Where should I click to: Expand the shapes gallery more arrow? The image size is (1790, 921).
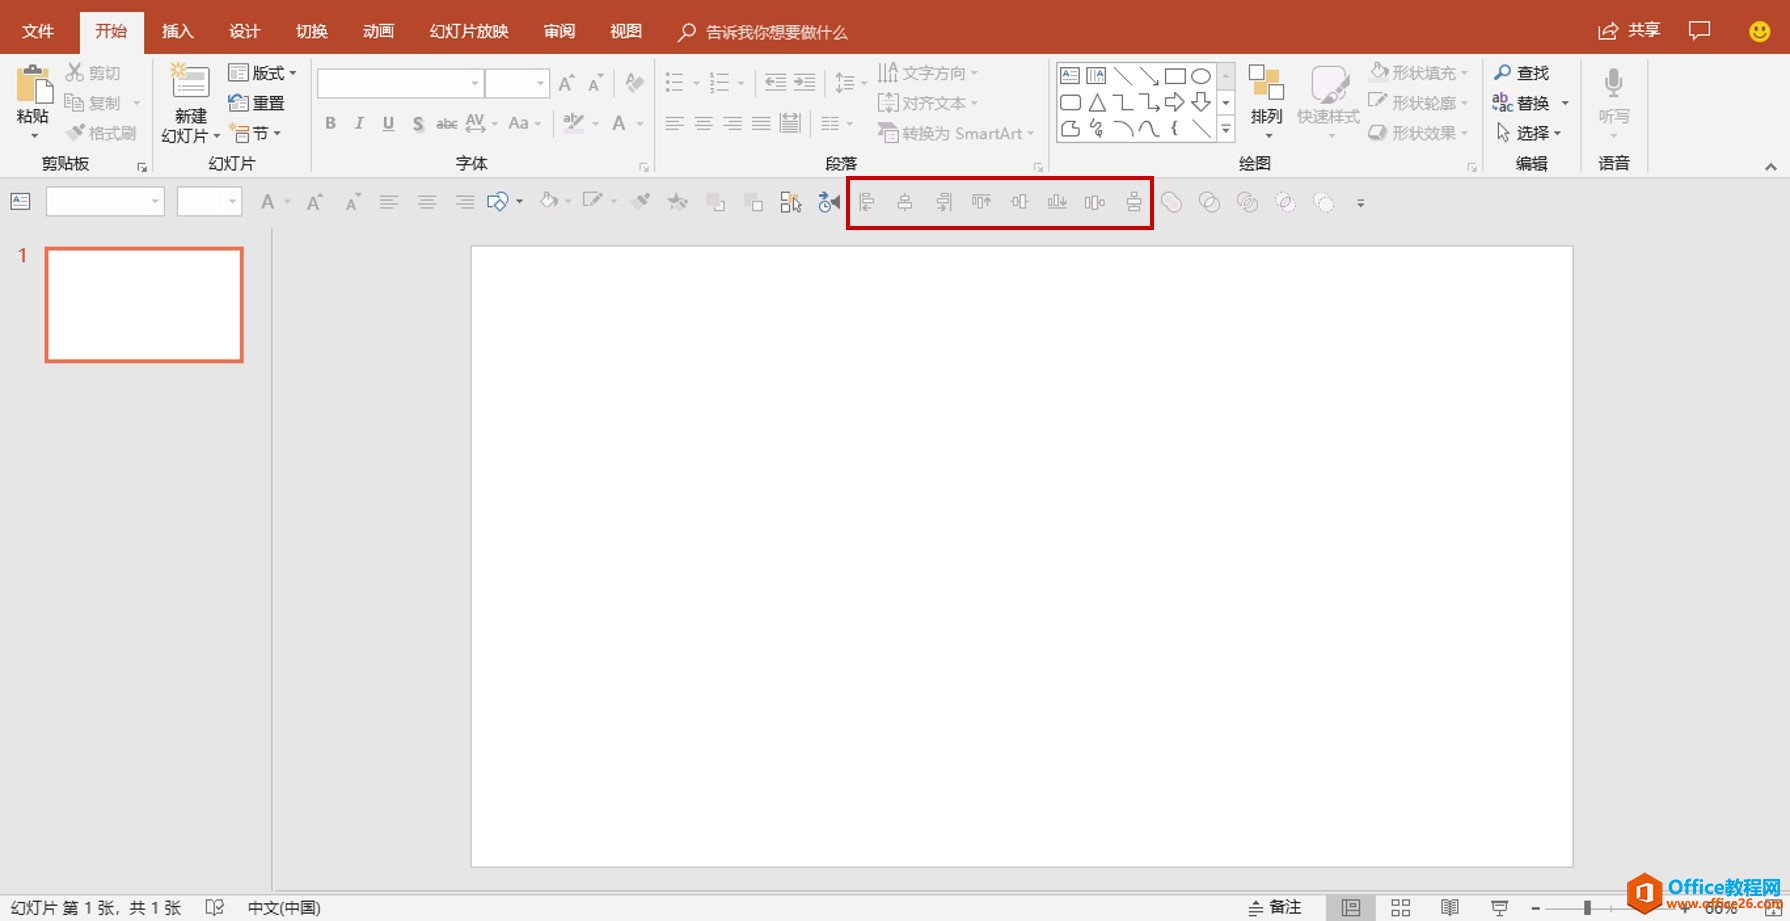pos(1226,129)
